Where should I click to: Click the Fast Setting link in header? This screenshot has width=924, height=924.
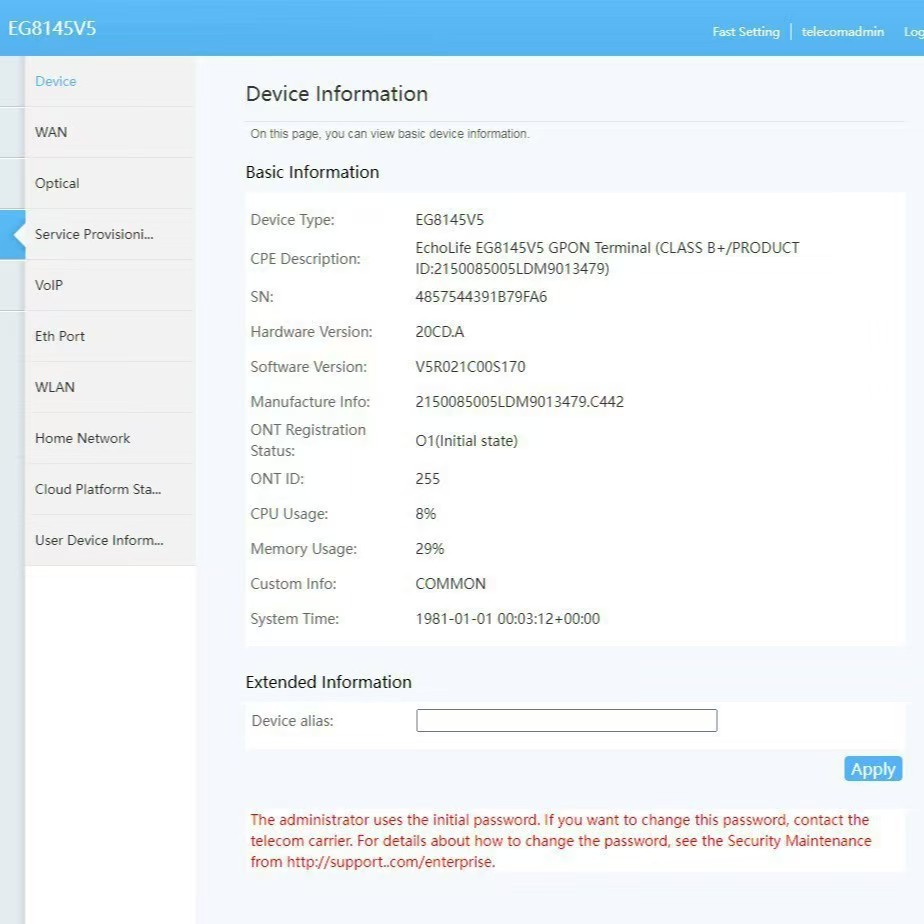pos(745,32)
